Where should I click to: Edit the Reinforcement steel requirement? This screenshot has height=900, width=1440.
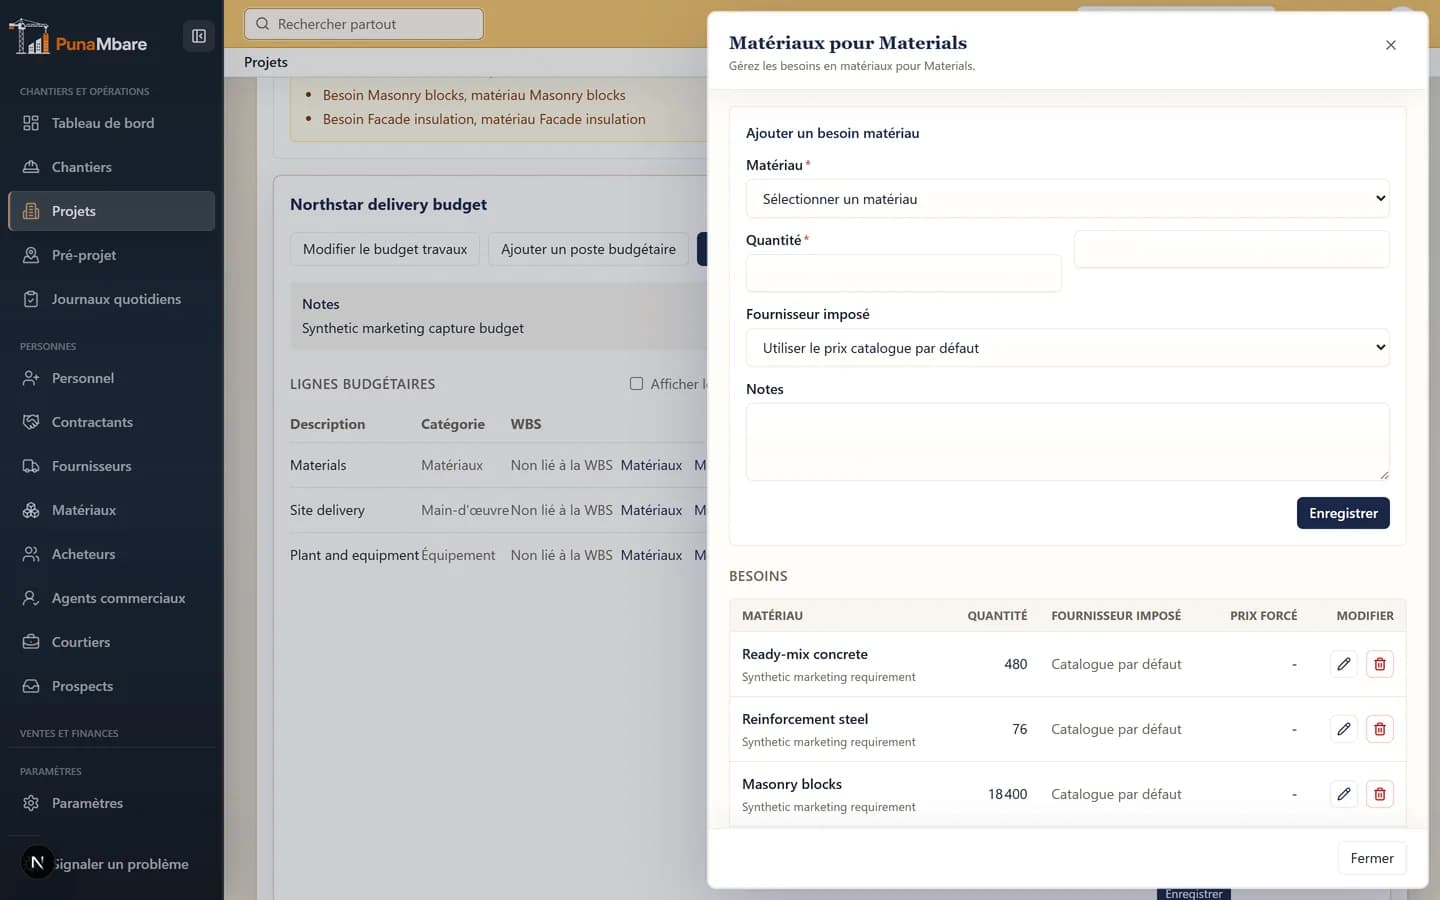click(x=1344, y=729)
